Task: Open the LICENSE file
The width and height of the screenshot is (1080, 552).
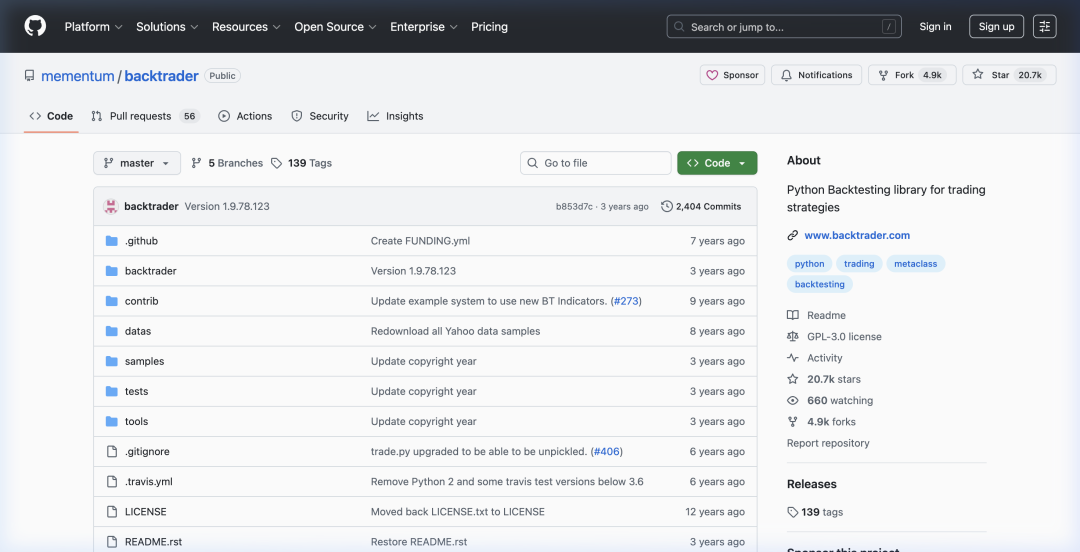Action: click(x=145, y=512)
